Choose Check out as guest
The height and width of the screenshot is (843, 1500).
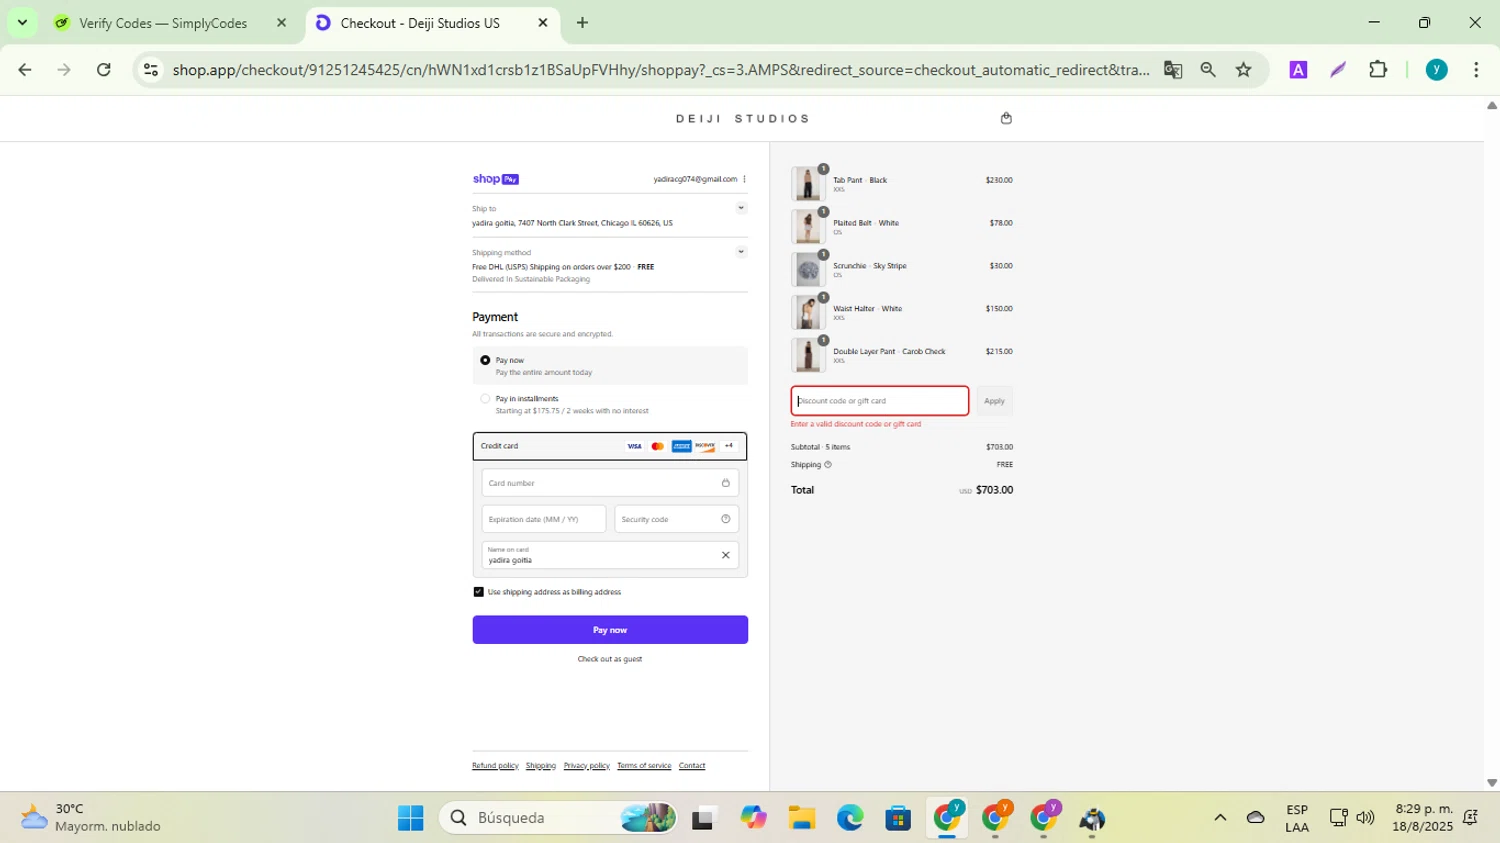(x=610, y=659)
